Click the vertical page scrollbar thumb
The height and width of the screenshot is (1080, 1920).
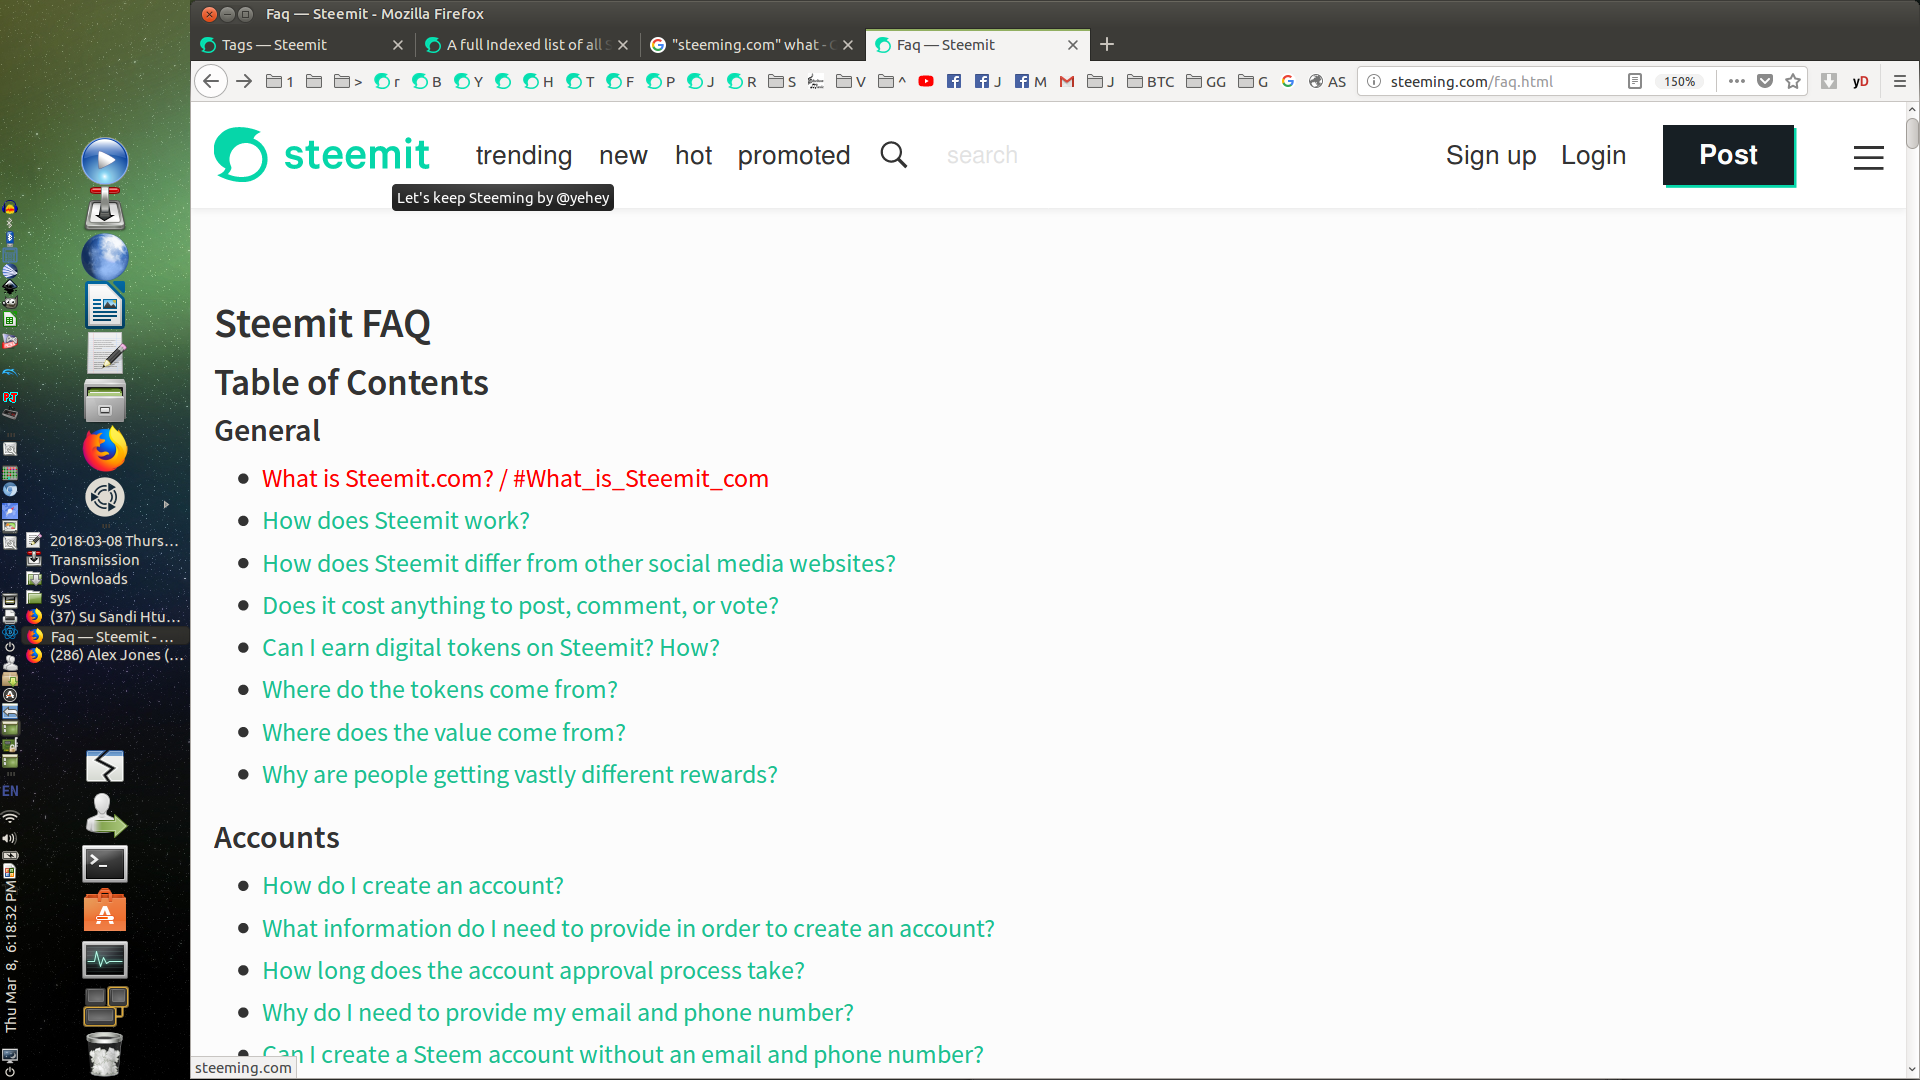[1912, 133]
